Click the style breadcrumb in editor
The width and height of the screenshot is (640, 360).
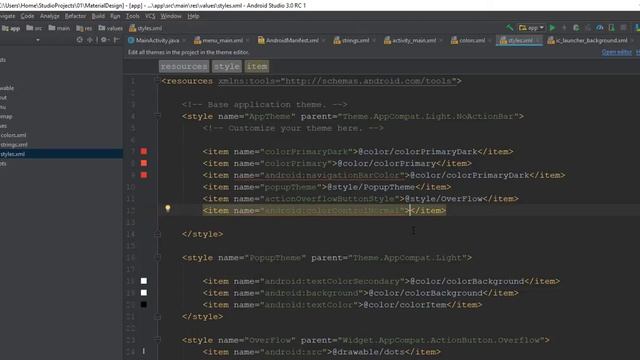(227, 66)
